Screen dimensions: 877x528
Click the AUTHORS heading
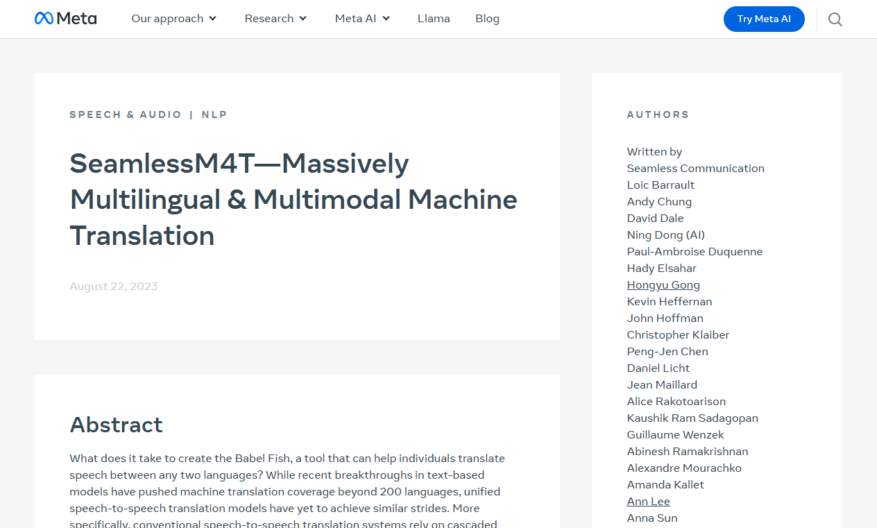[658, 115]
